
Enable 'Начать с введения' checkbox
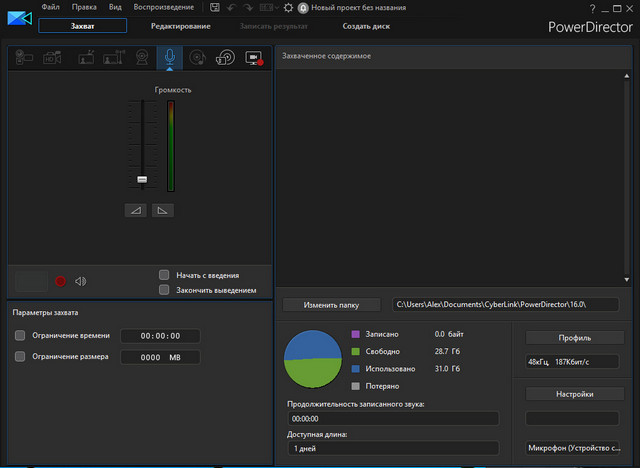pyautogui.click(x=164, y=275)
